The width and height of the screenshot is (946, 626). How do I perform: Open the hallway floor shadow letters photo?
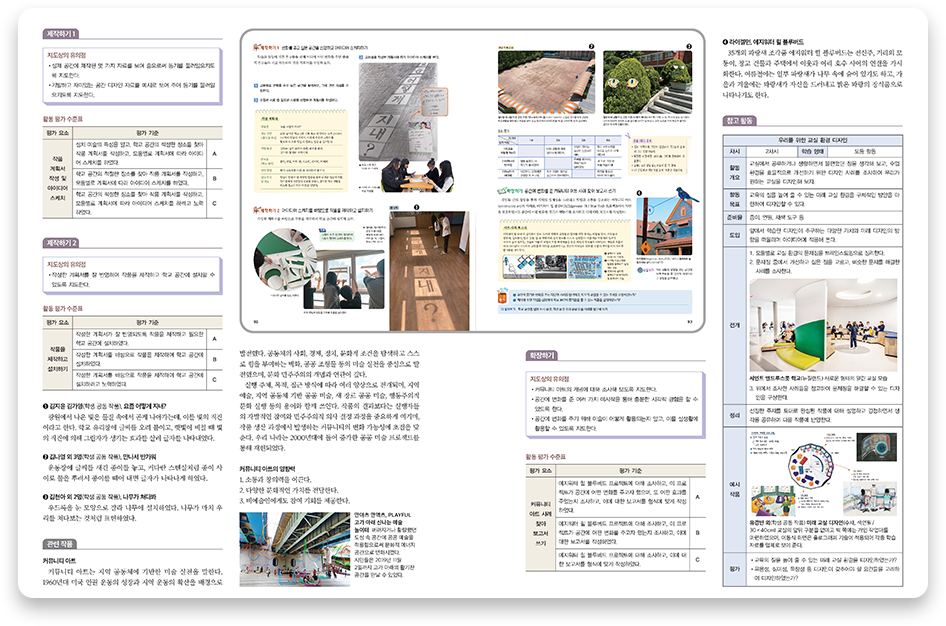[x=429, y=270]
